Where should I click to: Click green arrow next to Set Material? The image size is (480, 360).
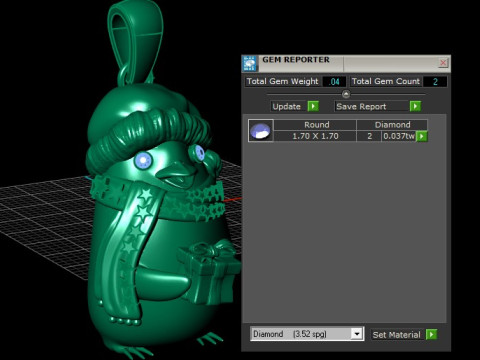click(x=431, y=334)
